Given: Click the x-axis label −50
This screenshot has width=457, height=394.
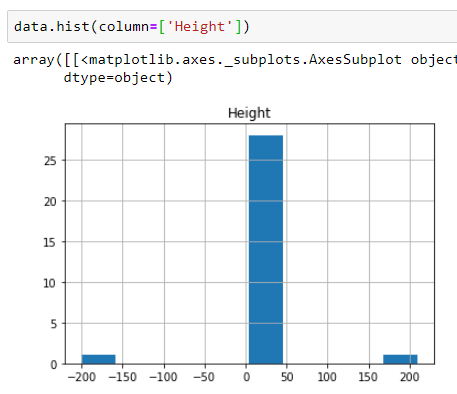Looking at the screenshot, I should click(204, 377).
